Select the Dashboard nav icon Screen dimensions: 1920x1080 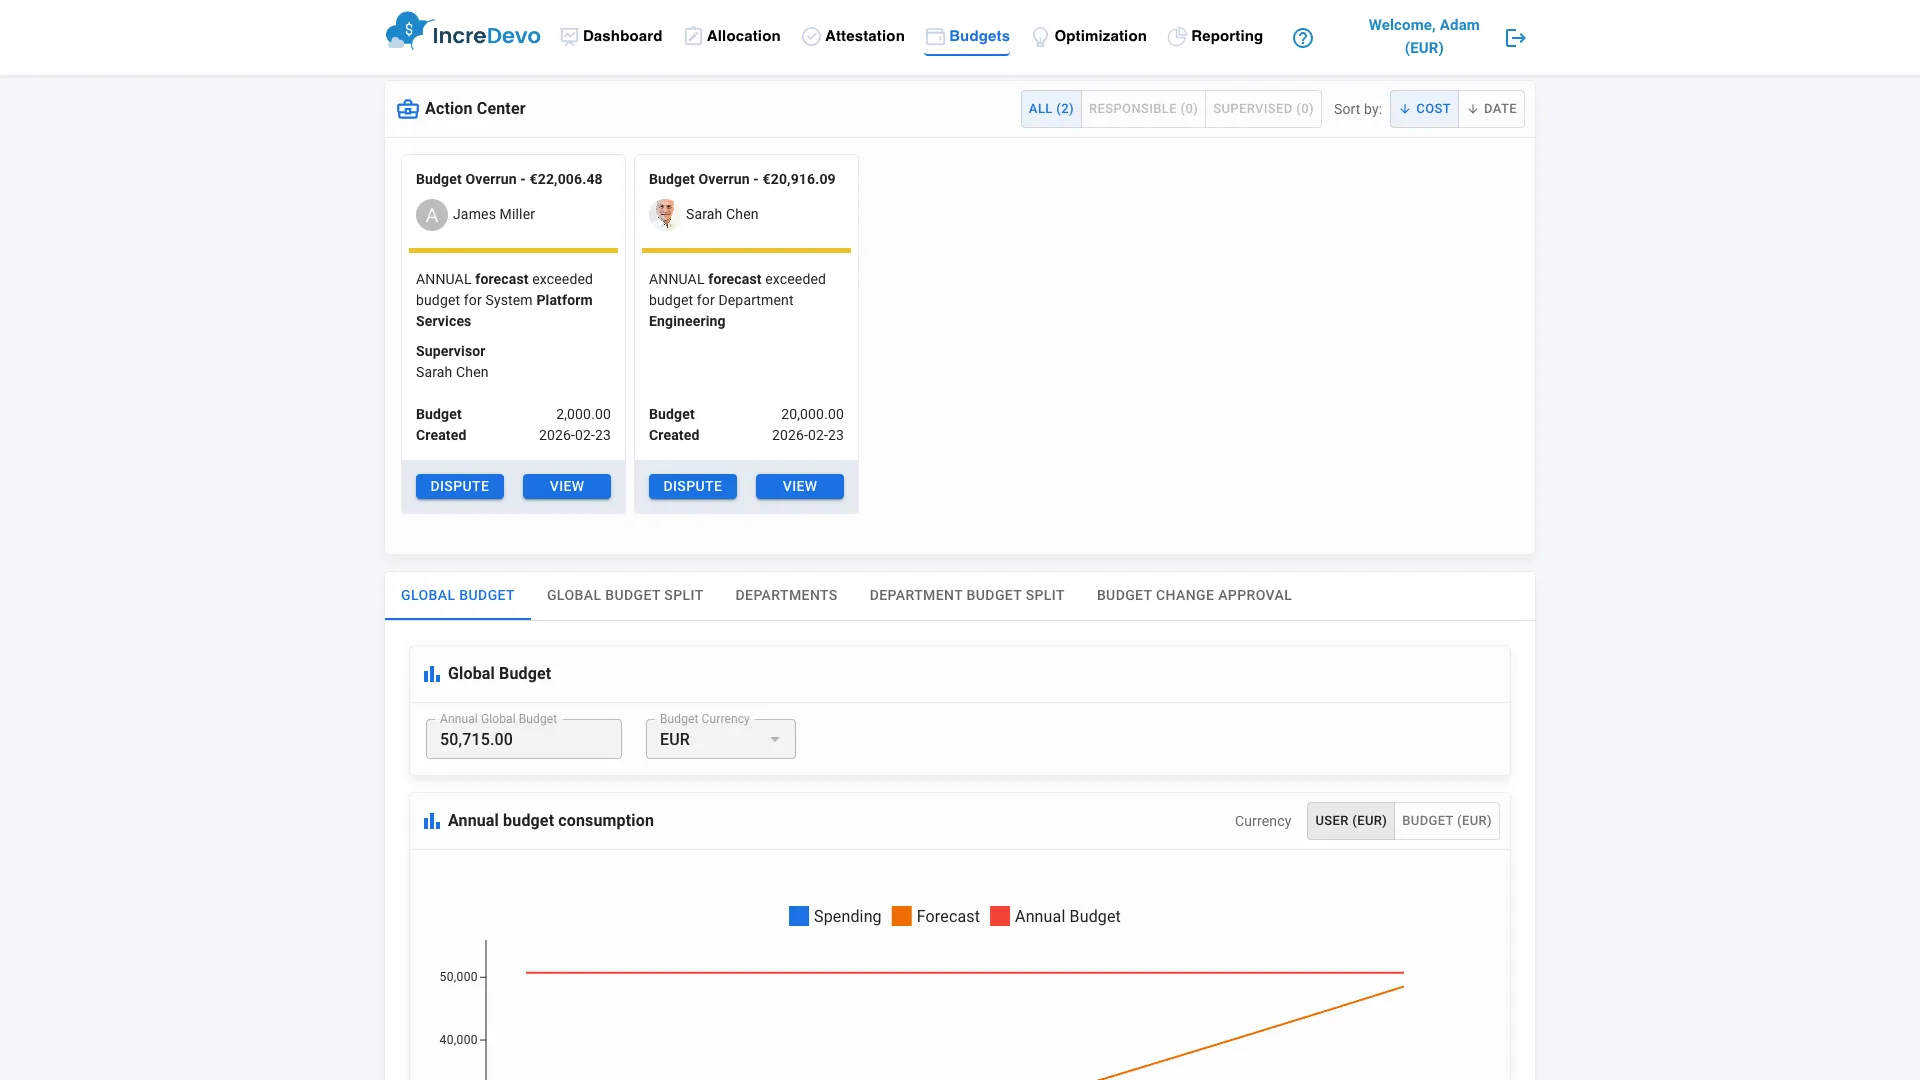tap(568, 36)
